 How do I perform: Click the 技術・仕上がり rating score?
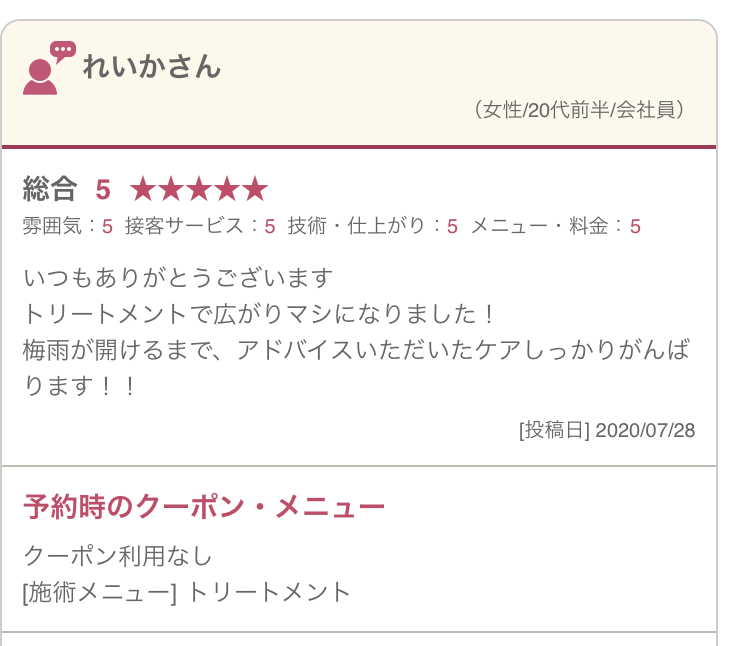tap(453, 227)
